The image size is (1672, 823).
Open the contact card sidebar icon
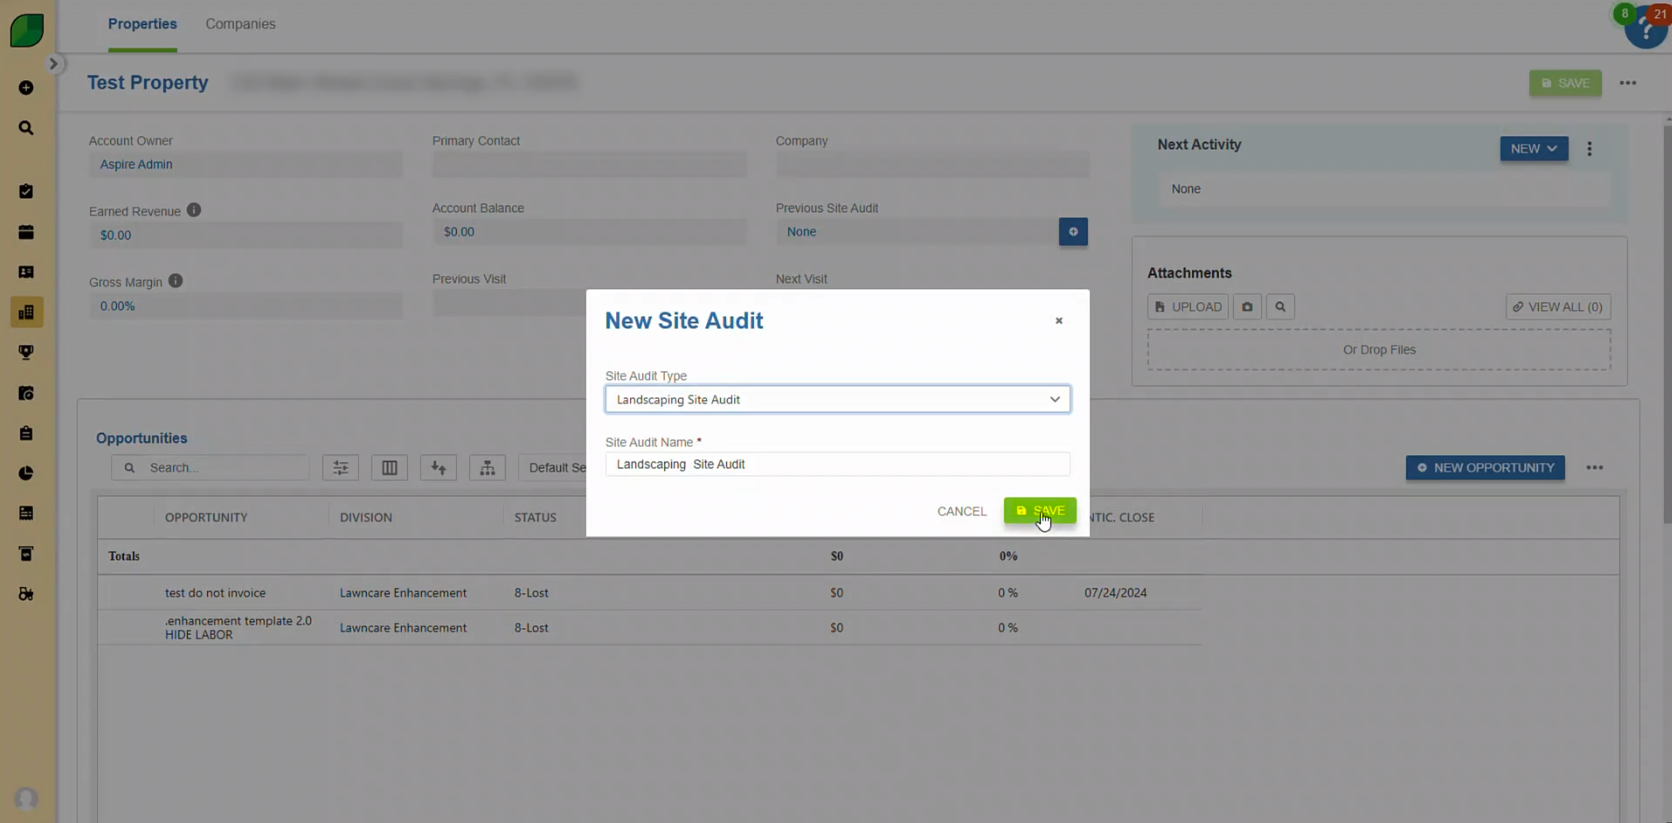click(26, 272)
